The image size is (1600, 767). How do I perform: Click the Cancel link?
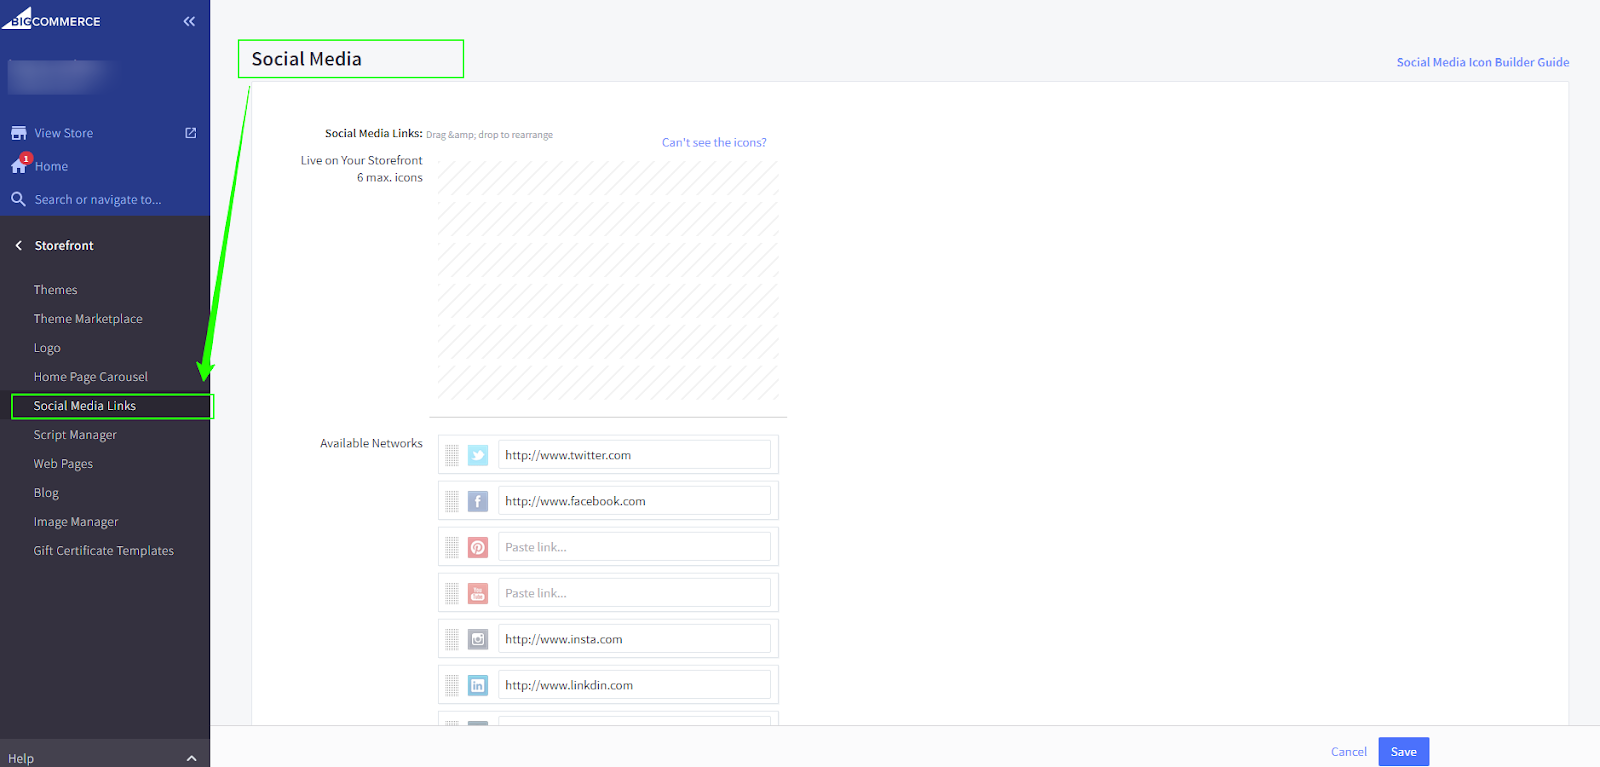coord(1348,752)
